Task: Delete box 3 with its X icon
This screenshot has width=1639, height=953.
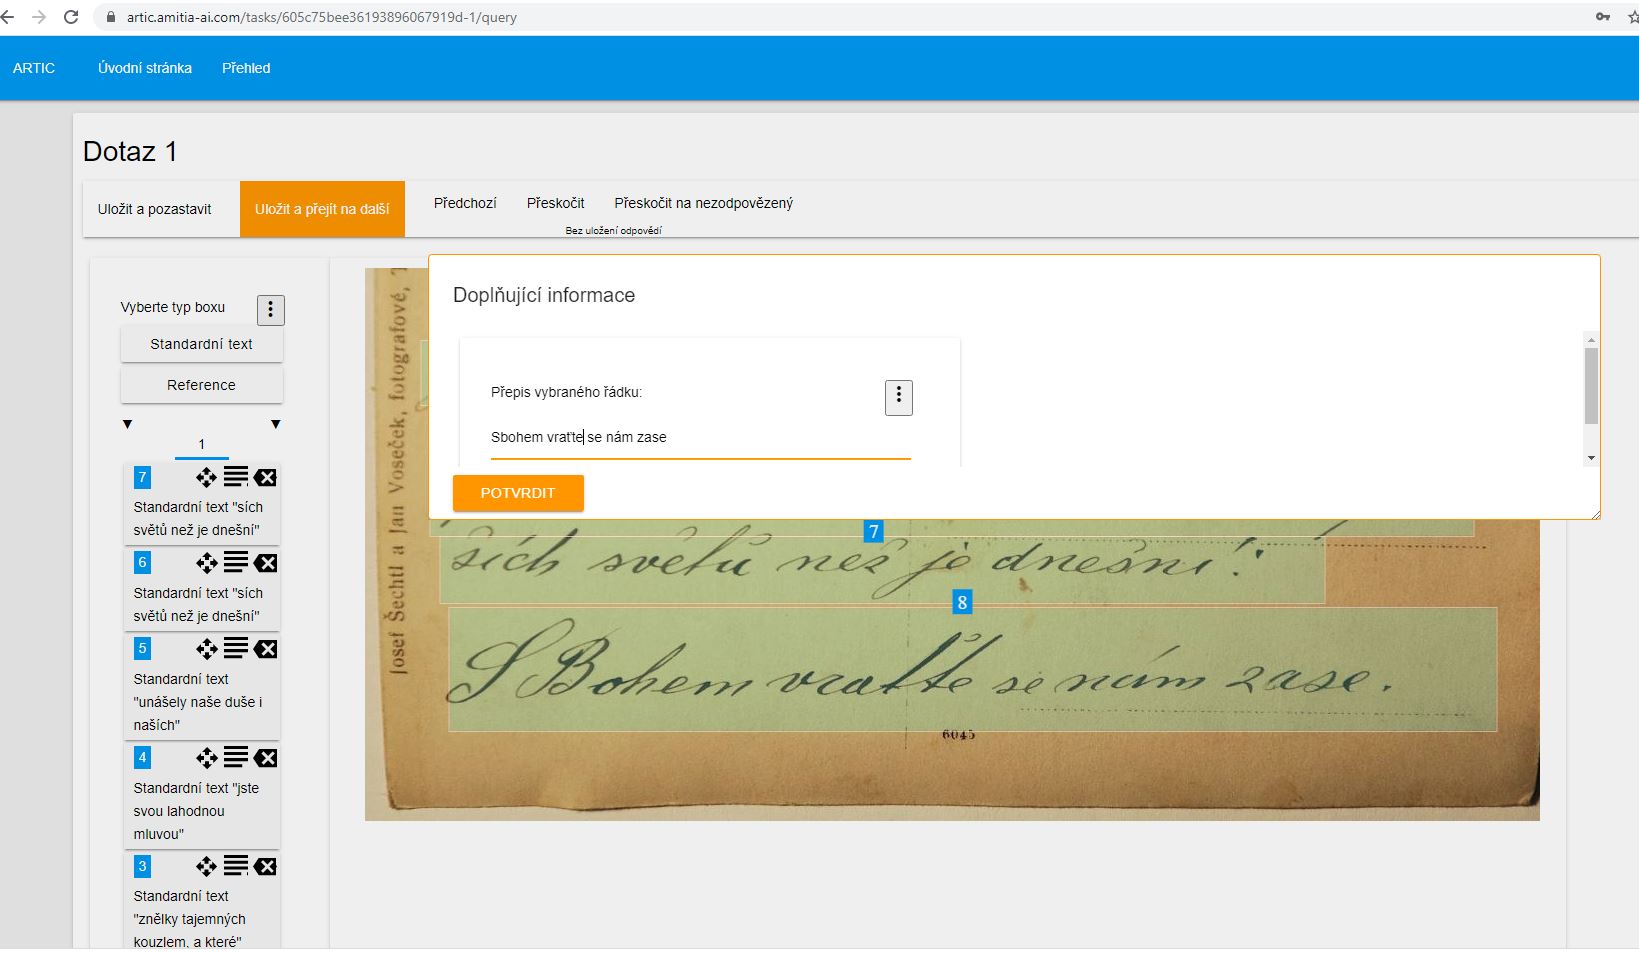Action: pos(265,866)
